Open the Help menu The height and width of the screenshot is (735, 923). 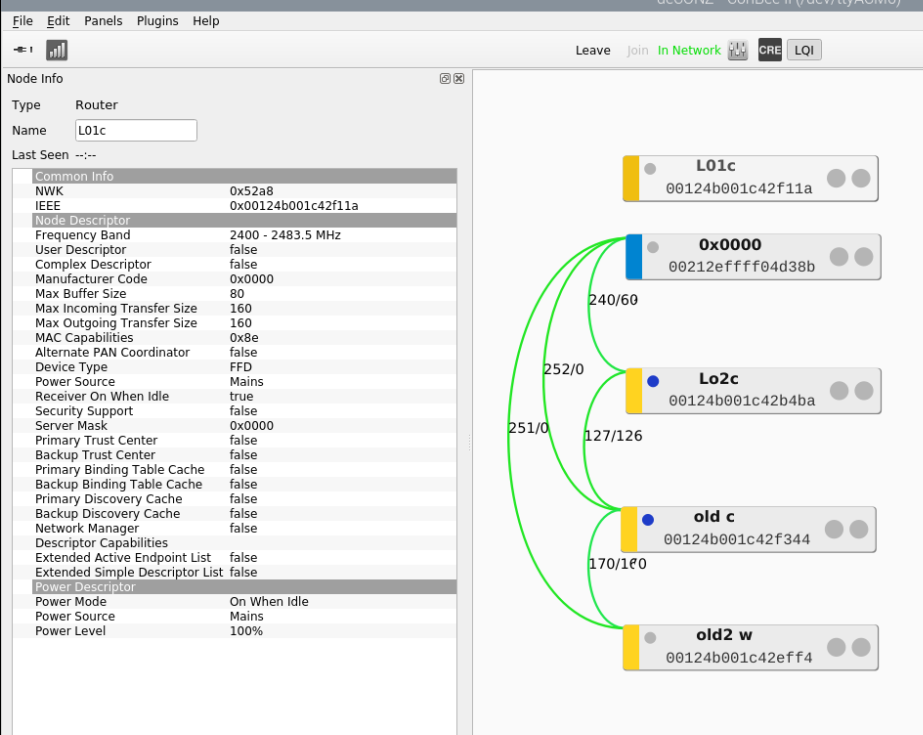pyautogui.click(x=205, y=21)
